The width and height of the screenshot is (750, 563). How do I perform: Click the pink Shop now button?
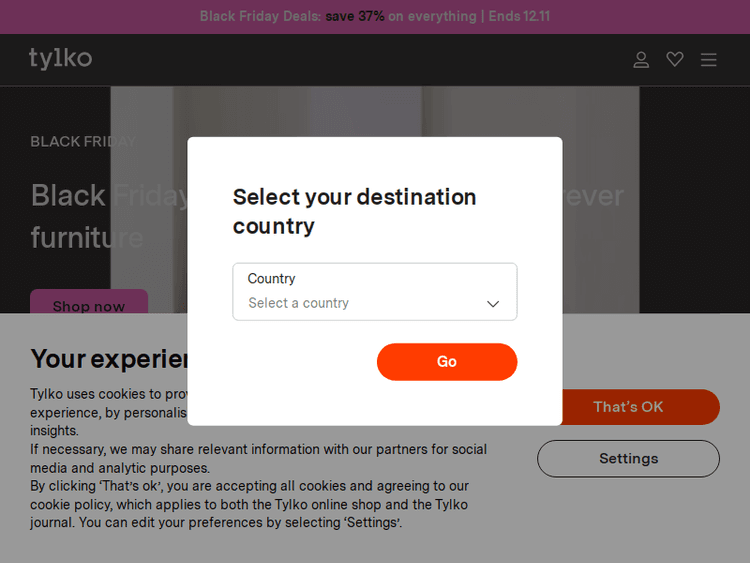[x=89, y=303]
